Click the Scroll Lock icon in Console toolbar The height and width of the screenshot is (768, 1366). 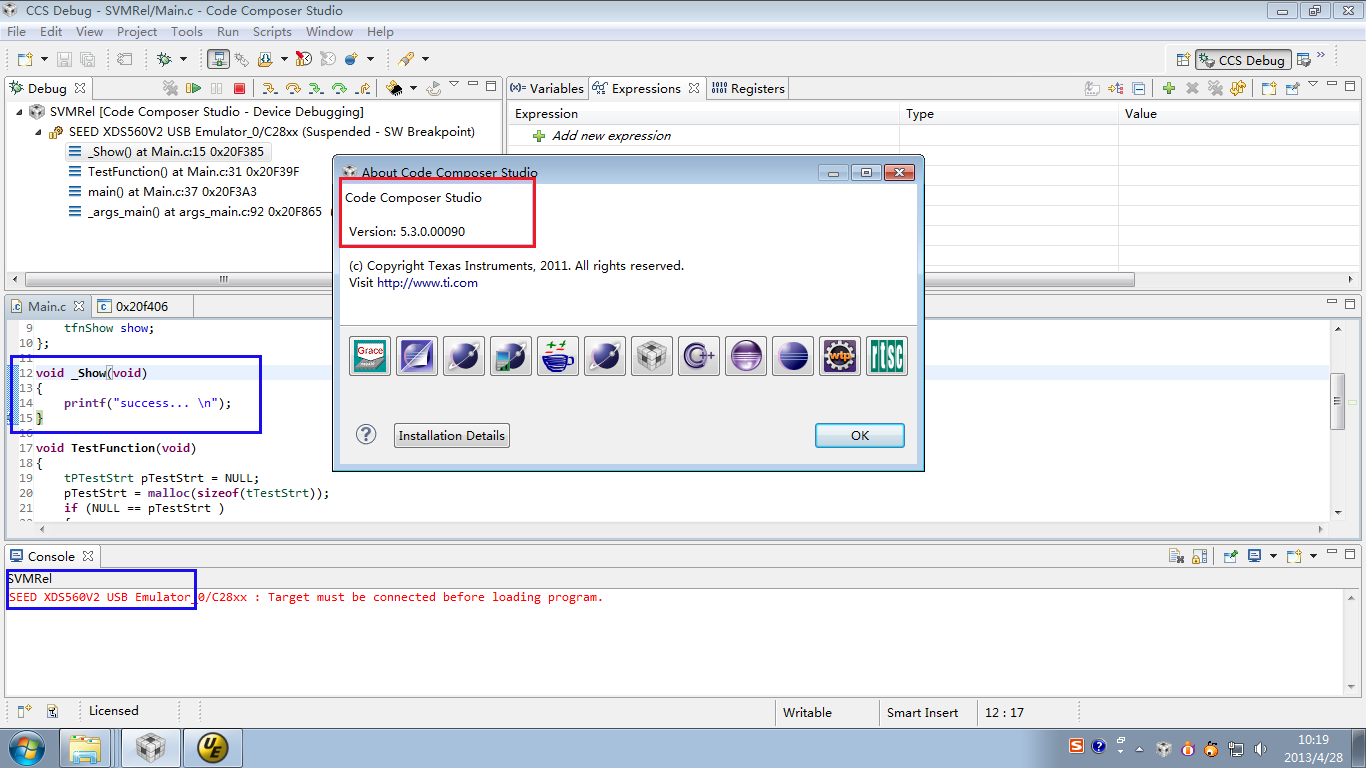(x=1200, y=556)
